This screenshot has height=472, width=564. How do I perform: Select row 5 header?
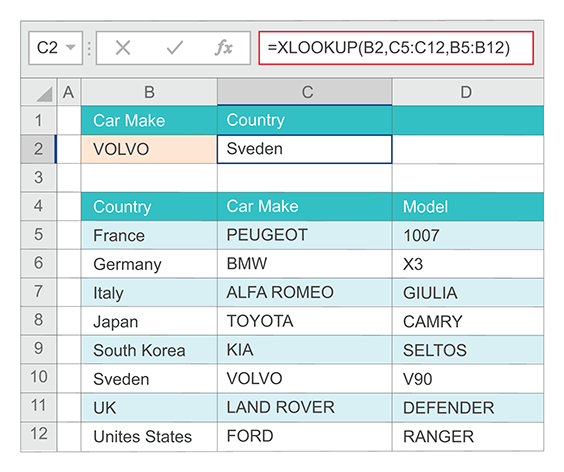pyautogui.click(x=39, y=235)
